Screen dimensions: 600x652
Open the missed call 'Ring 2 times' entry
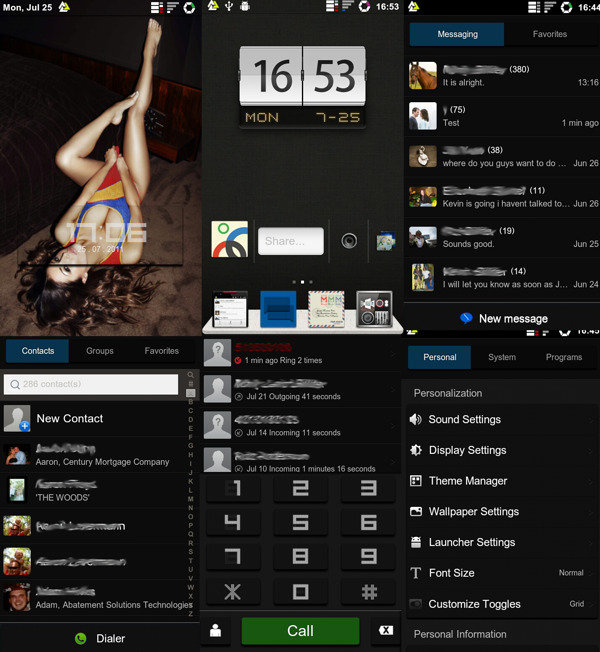pyautogui.click(x=301, y=353)
